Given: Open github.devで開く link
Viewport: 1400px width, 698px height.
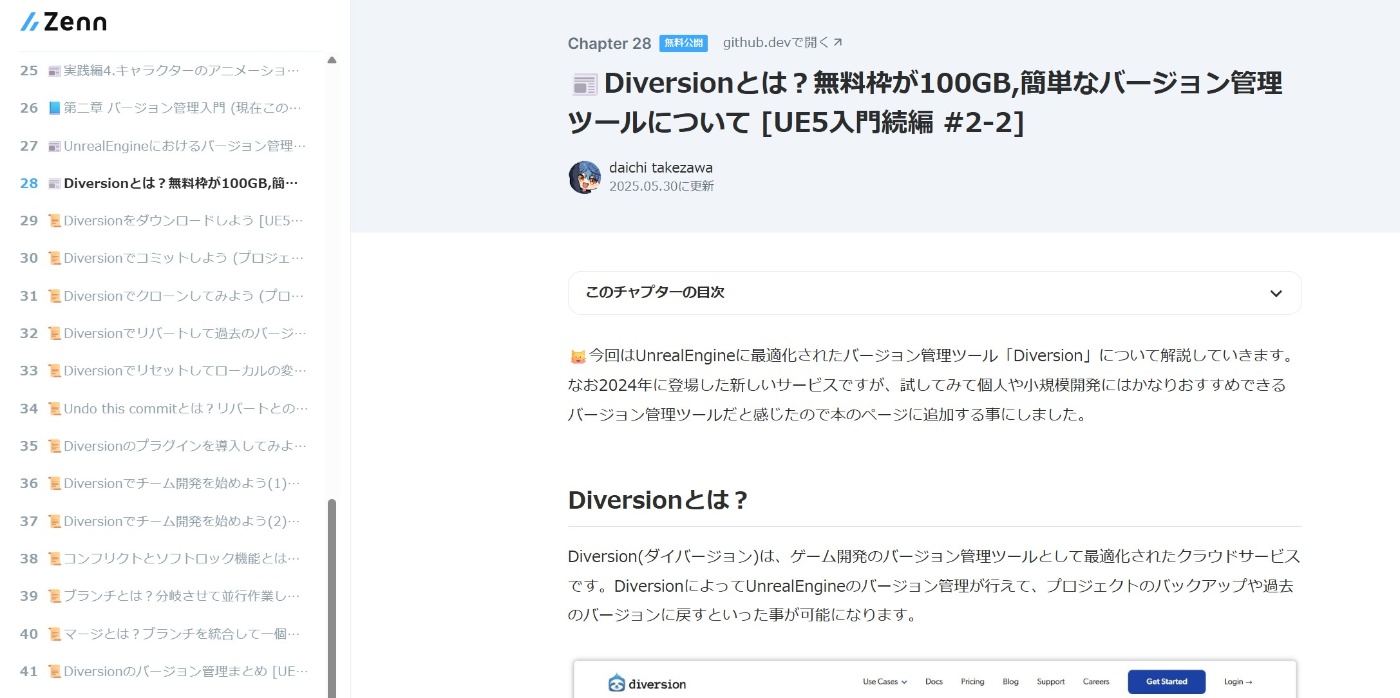Looking at the screenshot, I should tap(783, 42).
